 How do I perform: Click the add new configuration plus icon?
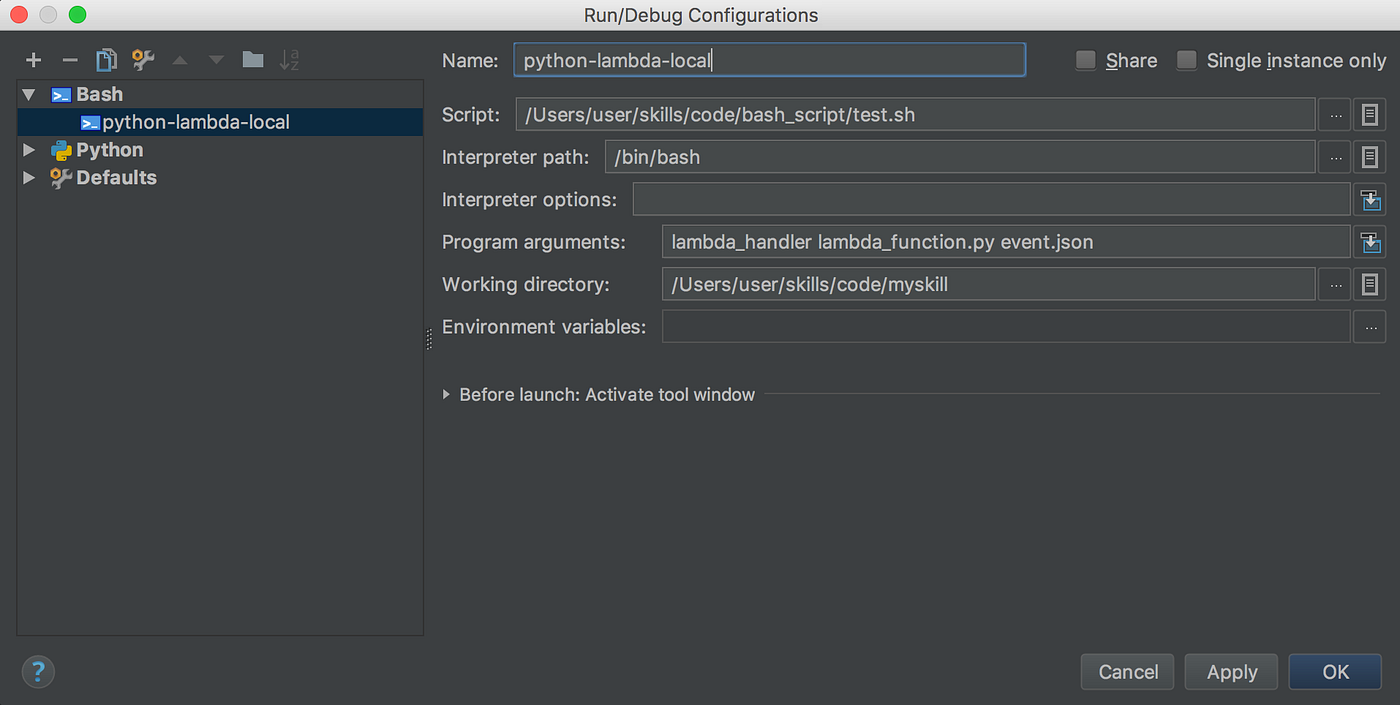[x=34, y=61]
